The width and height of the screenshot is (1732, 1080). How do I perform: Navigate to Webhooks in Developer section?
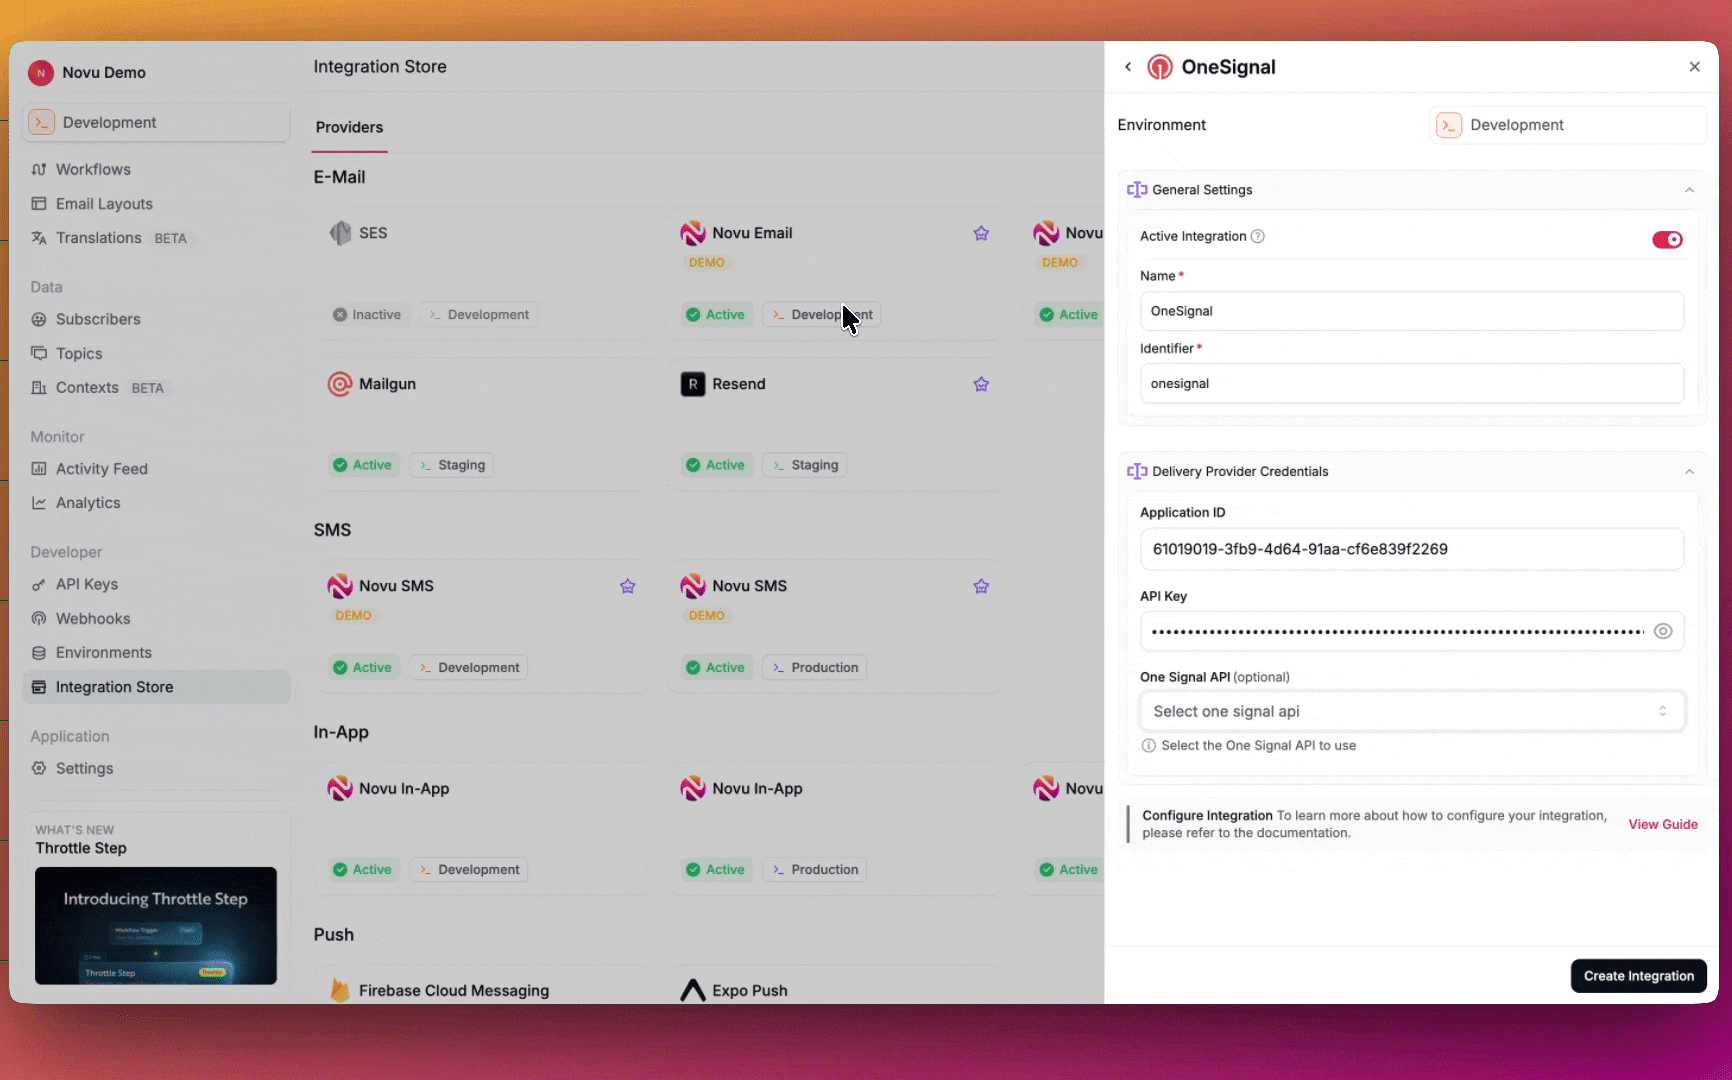(x=92, y=618)
